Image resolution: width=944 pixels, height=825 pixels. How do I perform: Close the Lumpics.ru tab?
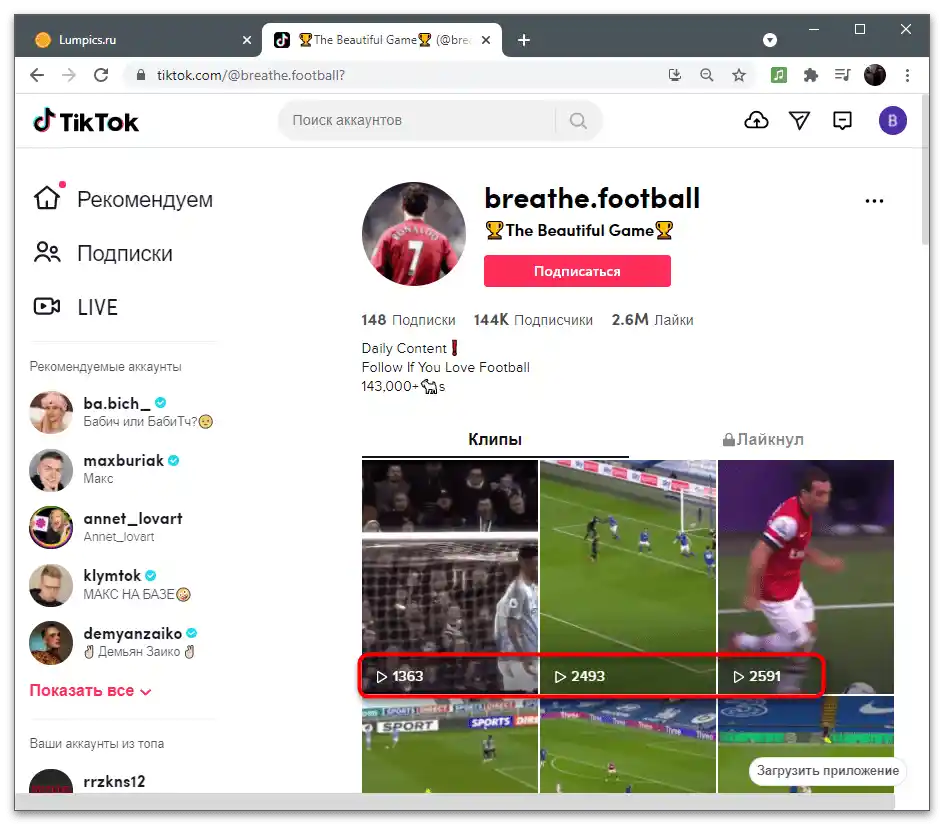247,40
